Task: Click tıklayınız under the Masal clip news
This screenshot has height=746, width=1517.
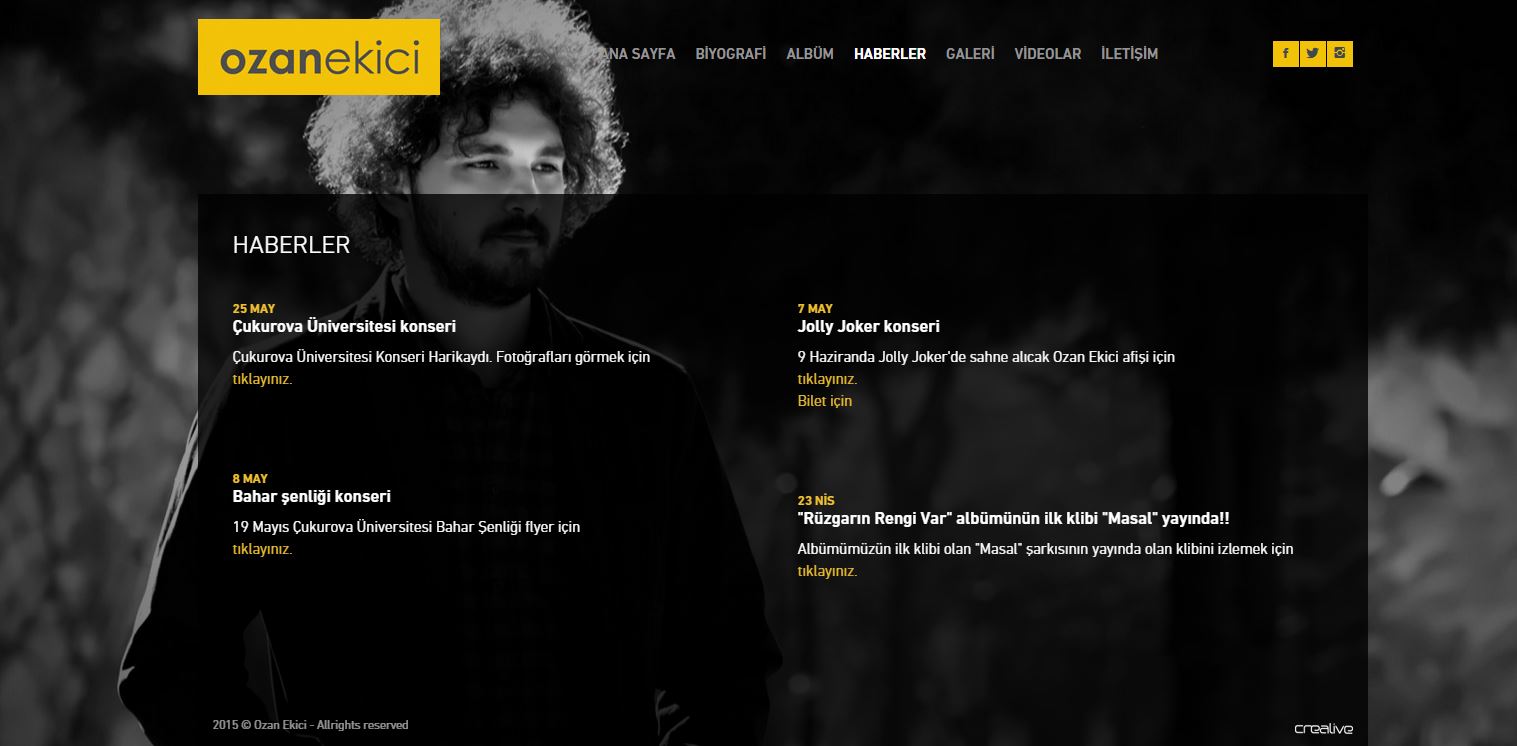Action: 827,571
